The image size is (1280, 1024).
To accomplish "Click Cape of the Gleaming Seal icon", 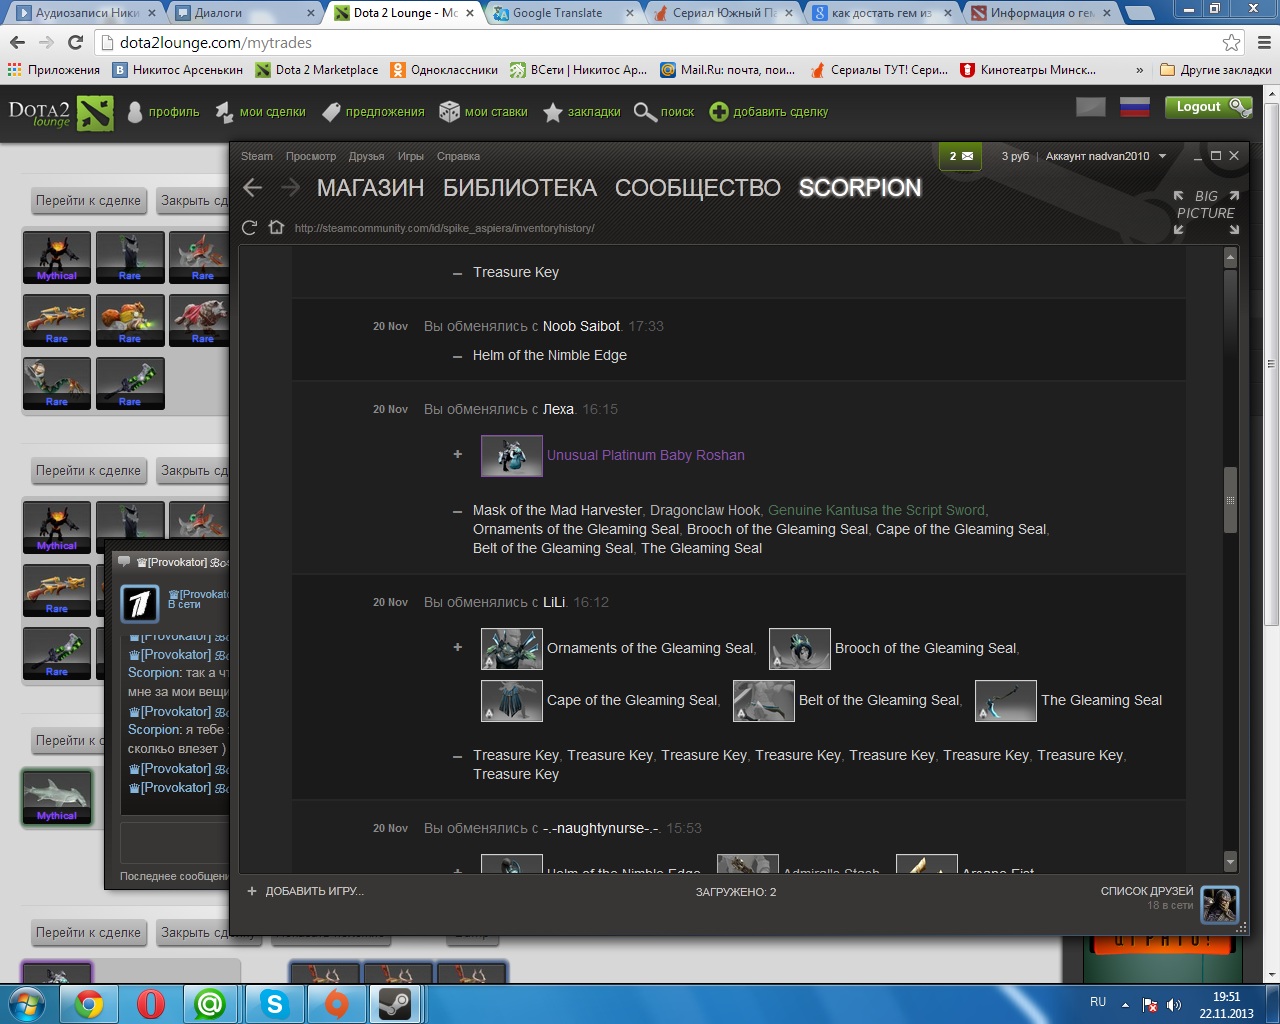I will tap(512, 701).
